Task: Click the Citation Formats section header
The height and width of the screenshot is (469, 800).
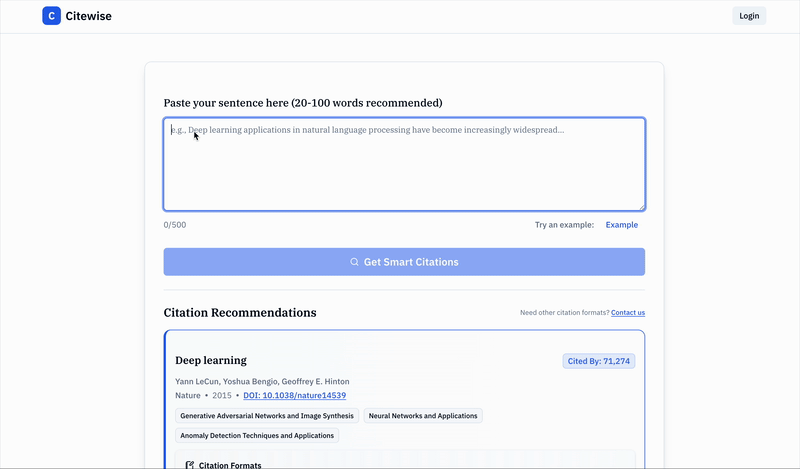Action: 230,465
